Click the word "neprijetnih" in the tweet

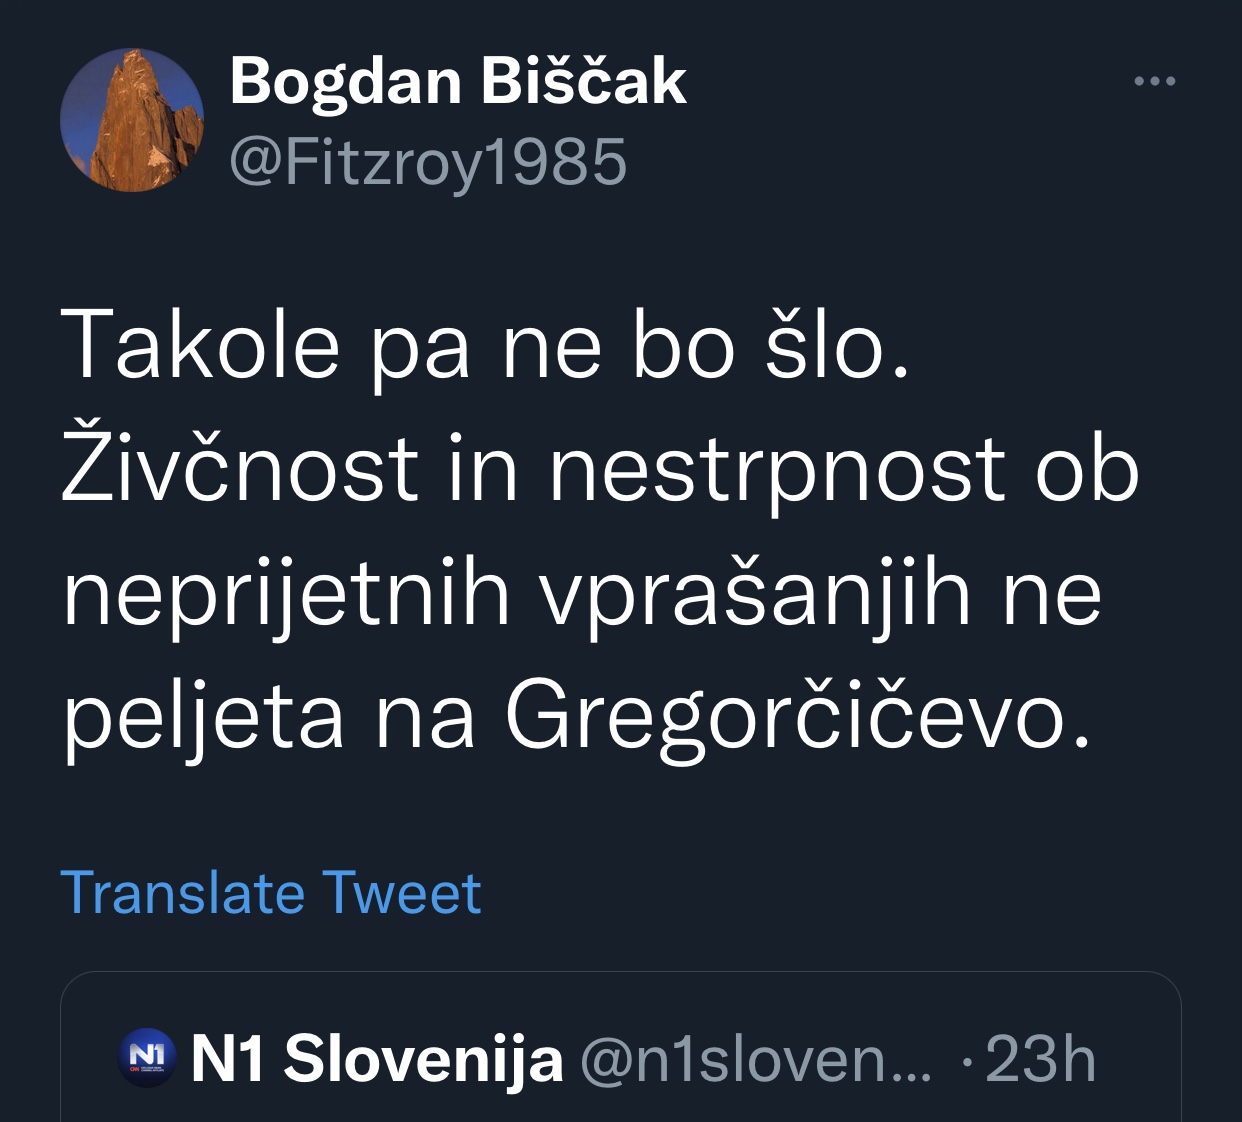click(287, 594)
